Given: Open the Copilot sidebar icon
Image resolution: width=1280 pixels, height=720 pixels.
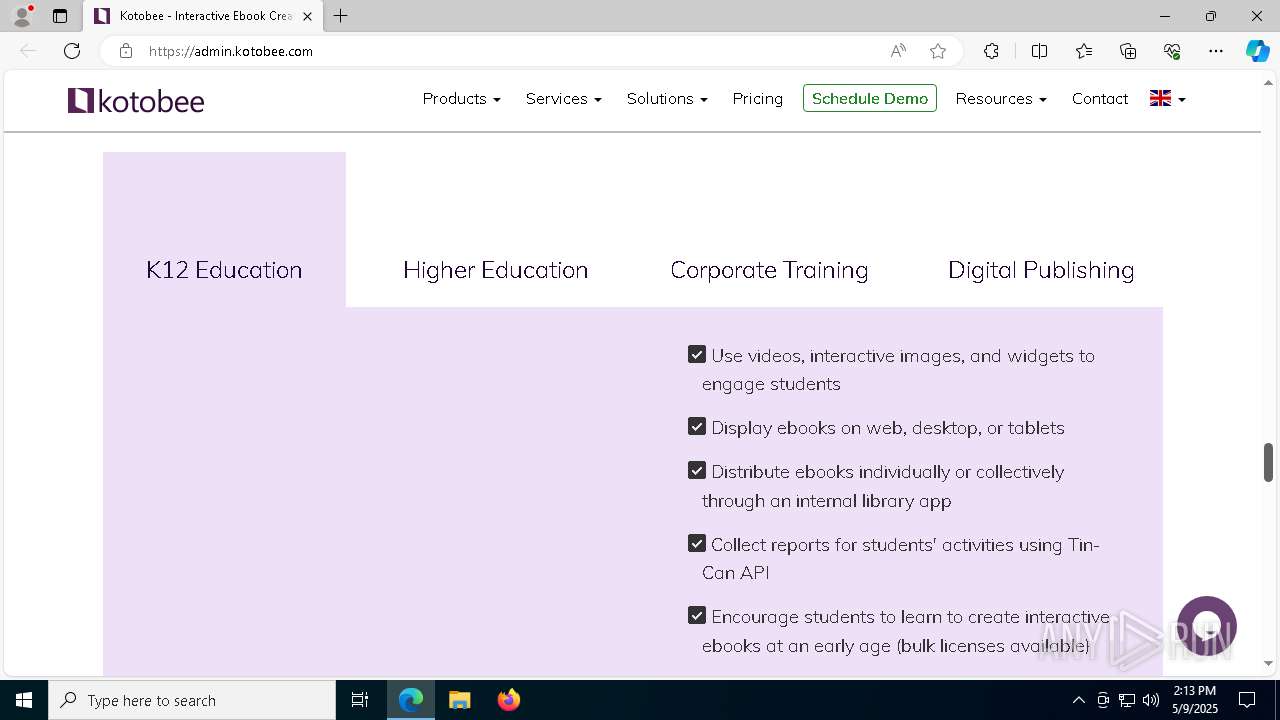Looking at the screenshot, I should tap(1257, 51).
